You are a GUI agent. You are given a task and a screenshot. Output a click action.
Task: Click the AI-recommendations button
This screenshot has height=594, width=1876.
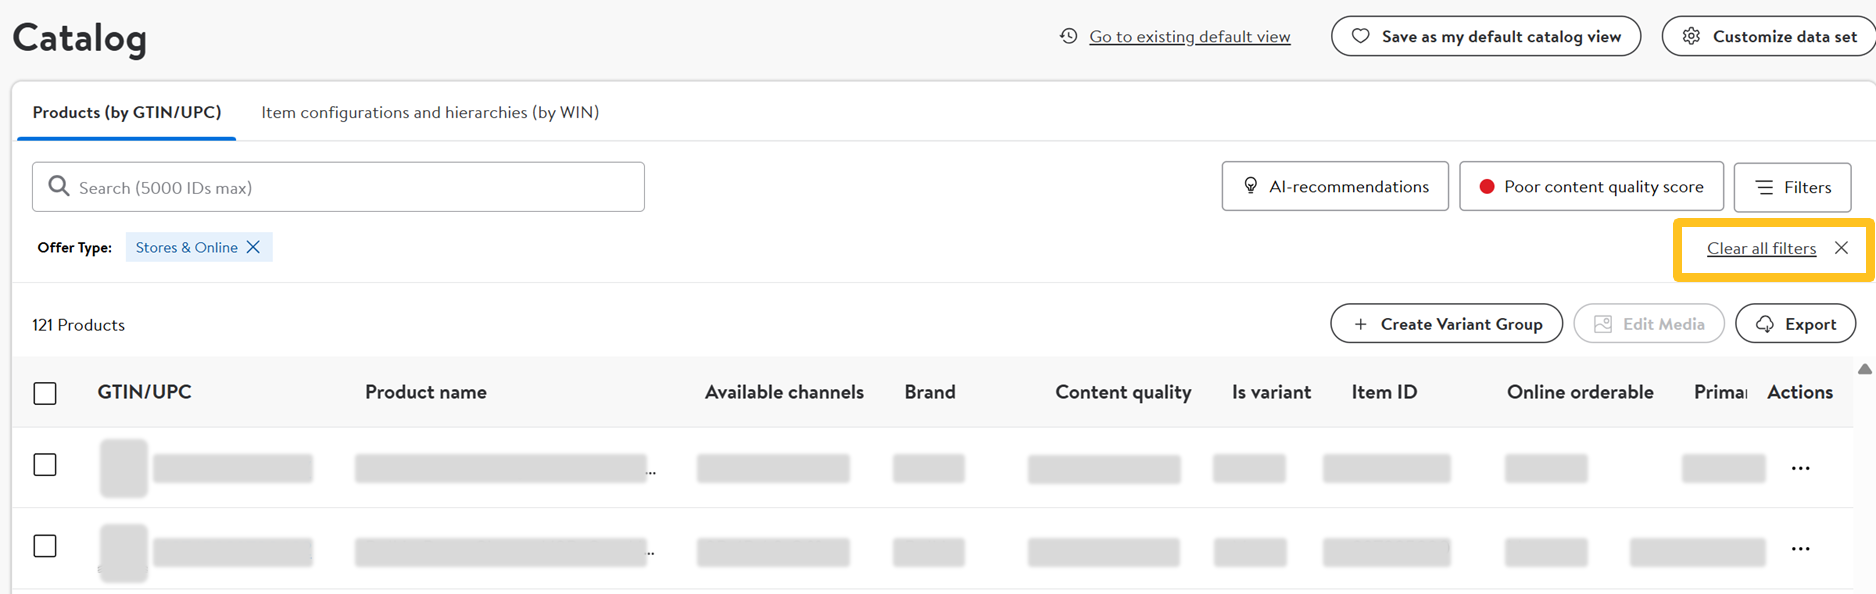pyautogui.click(x=1334, y=187)
